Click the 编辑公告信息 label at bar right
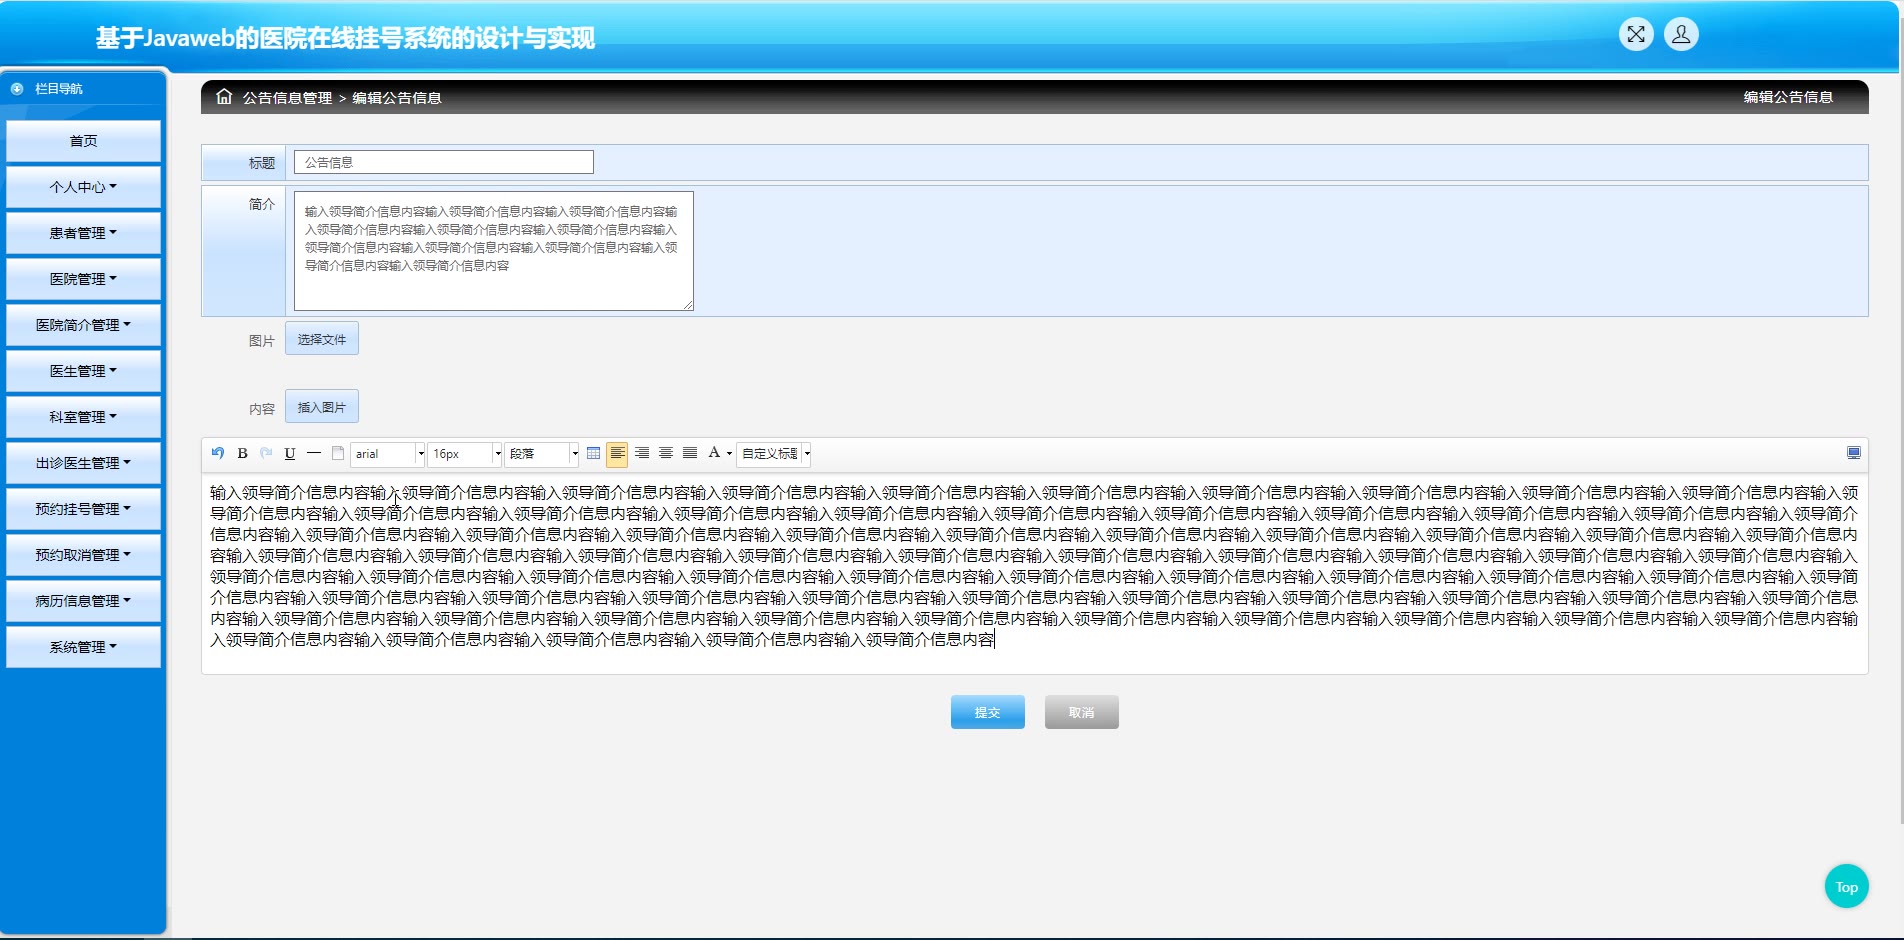 click(1788, 97)
